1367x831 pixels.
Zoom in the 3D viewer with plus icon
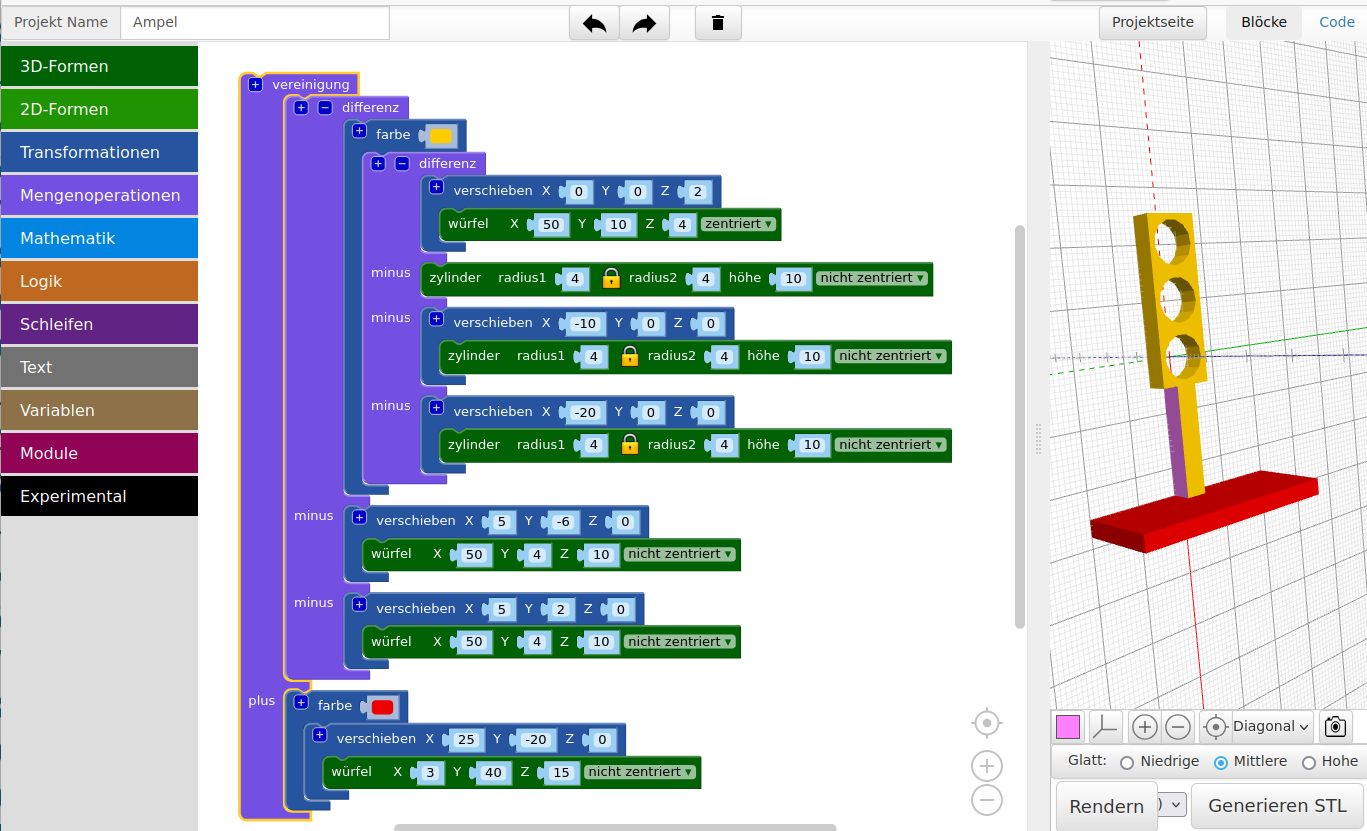1145,727
